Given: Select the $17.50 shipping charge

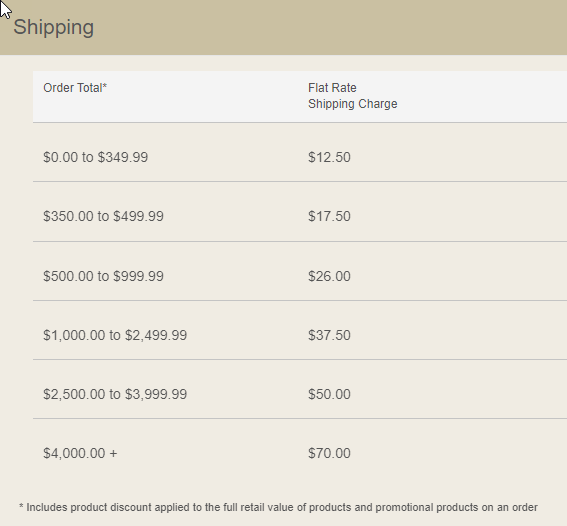Looking at the screenshot, I should [329, 216].
